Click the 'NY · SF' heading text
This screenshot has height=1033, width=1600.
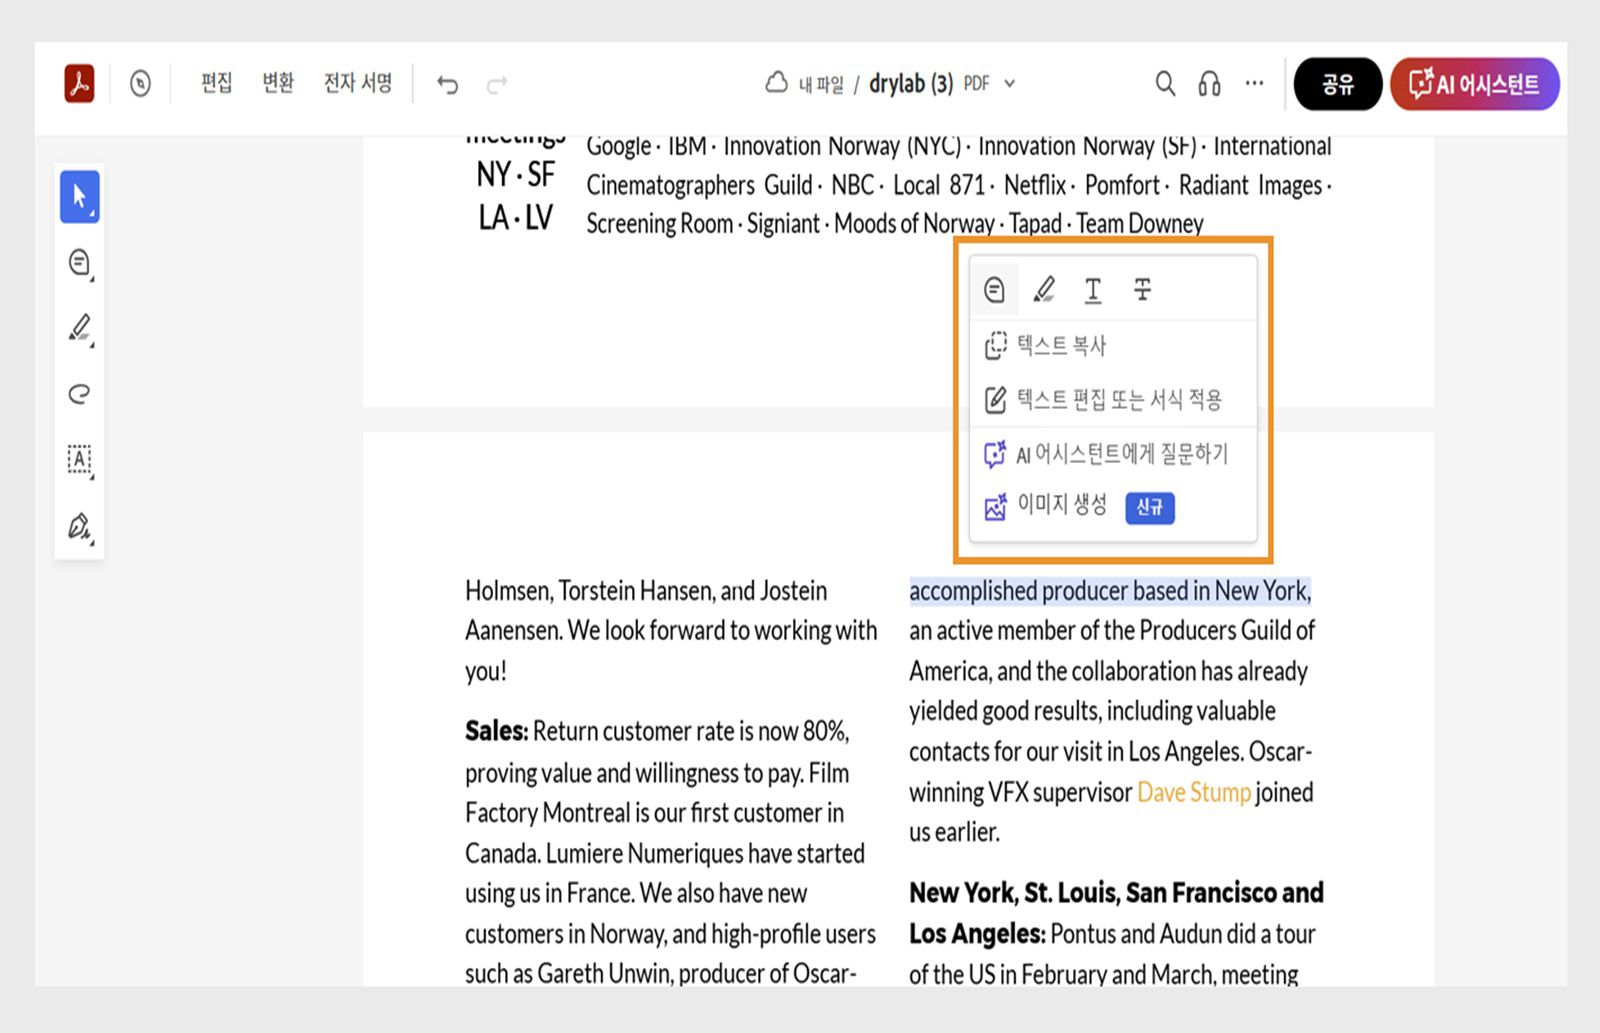pyautogui.click(x=515, y=175)
